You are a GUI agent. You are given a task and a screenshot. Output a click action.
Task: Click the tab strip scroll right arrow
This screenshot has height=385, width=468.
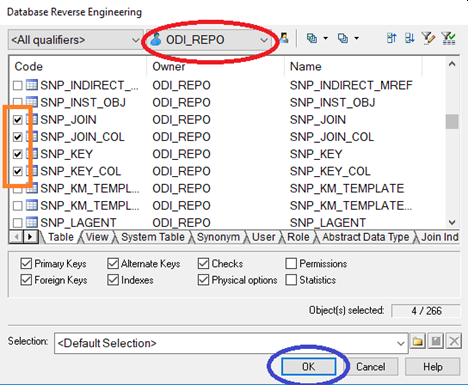(x=30, y=237)
